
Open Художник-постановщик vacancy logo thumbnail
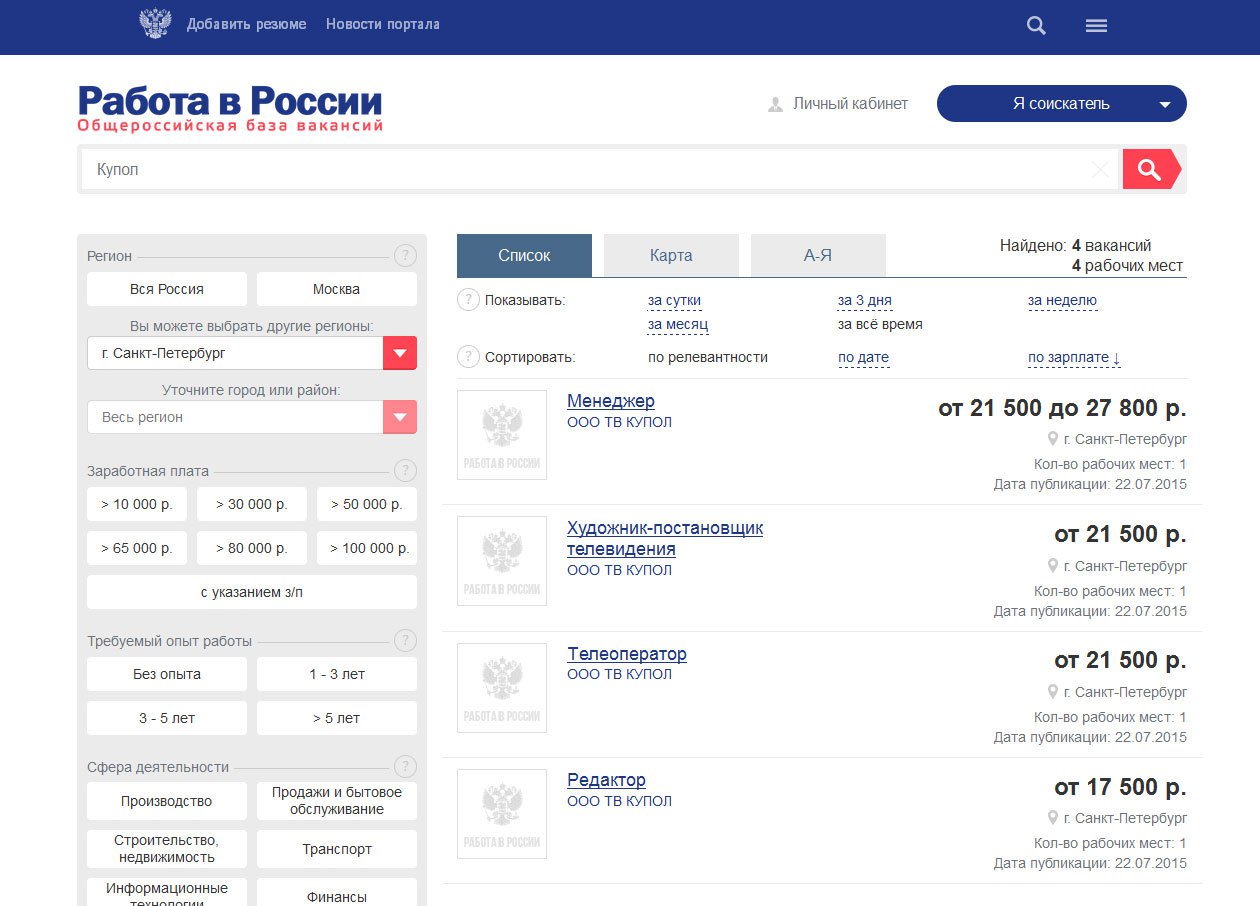click(x=502, y=561)
